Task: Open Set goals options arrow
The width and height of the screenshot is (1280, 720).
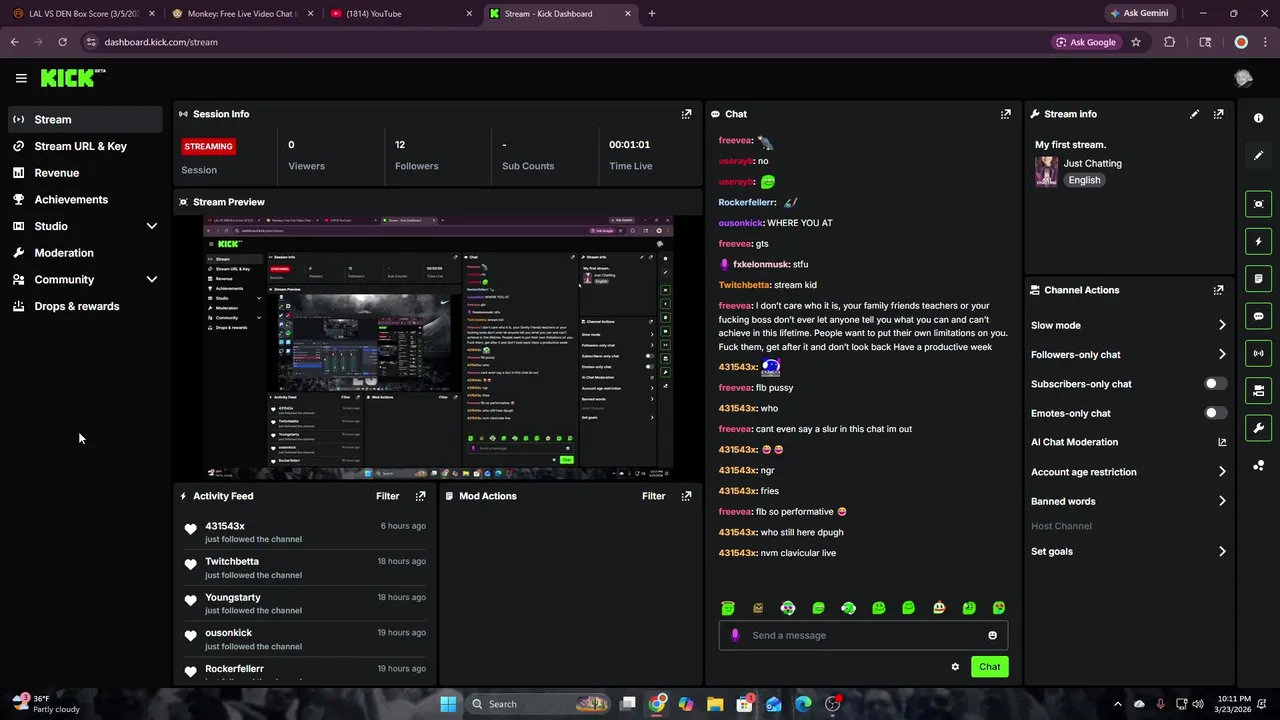Action: coord(1222,551)
